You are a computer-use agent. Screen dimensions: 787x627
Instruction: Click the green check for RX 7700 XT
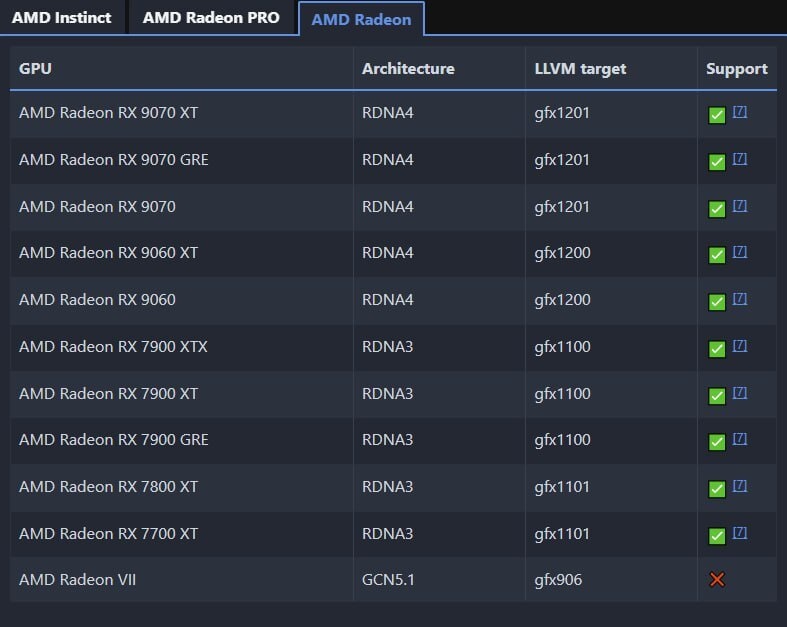click(x=717, y=536)
